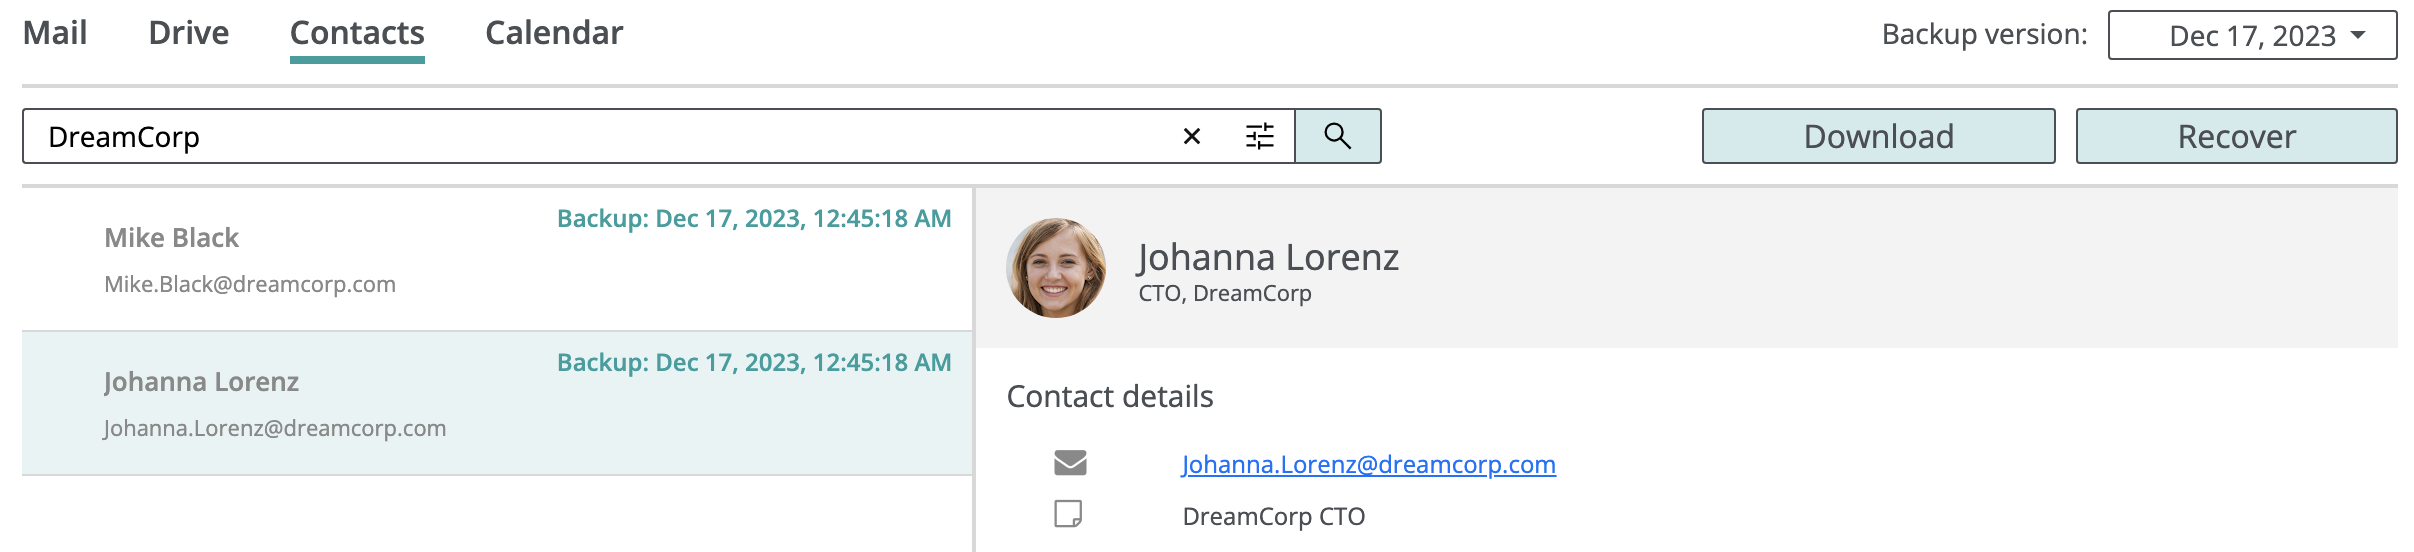Click the note icon beside DreamCorp CTO

1068,514
